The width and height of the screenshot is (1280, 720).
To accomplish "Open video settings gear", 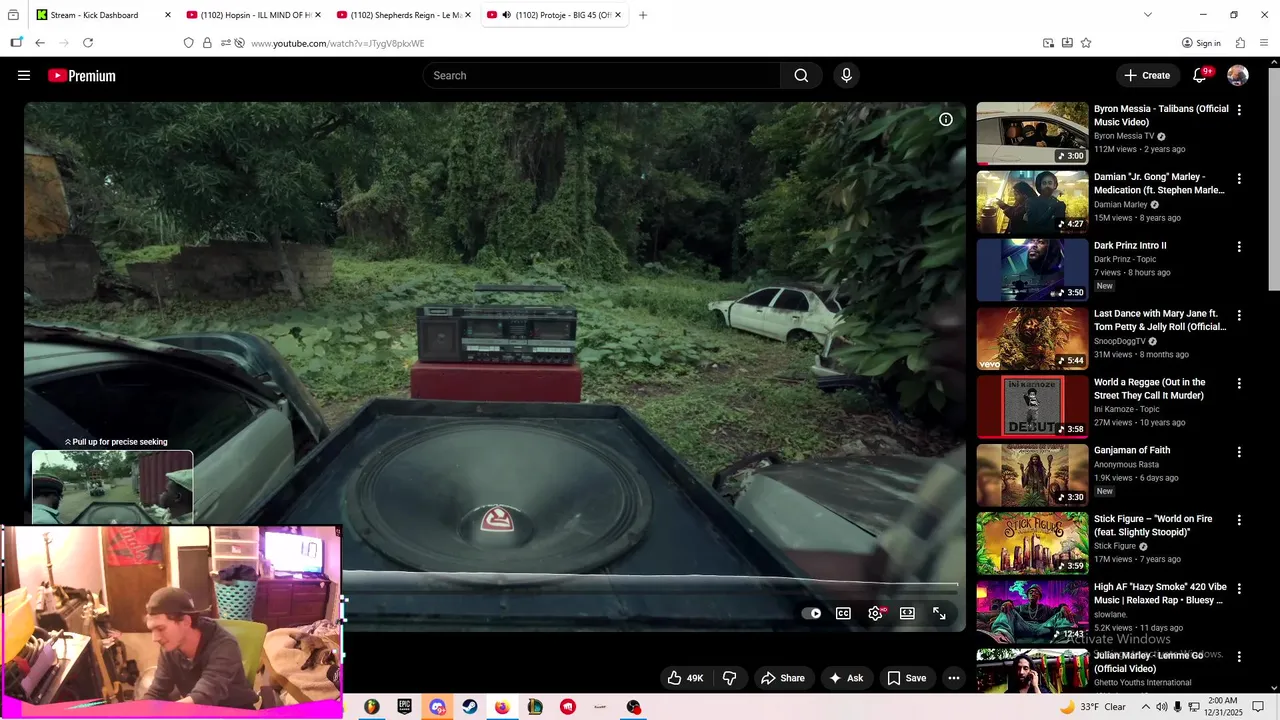I will click(876, 613).
